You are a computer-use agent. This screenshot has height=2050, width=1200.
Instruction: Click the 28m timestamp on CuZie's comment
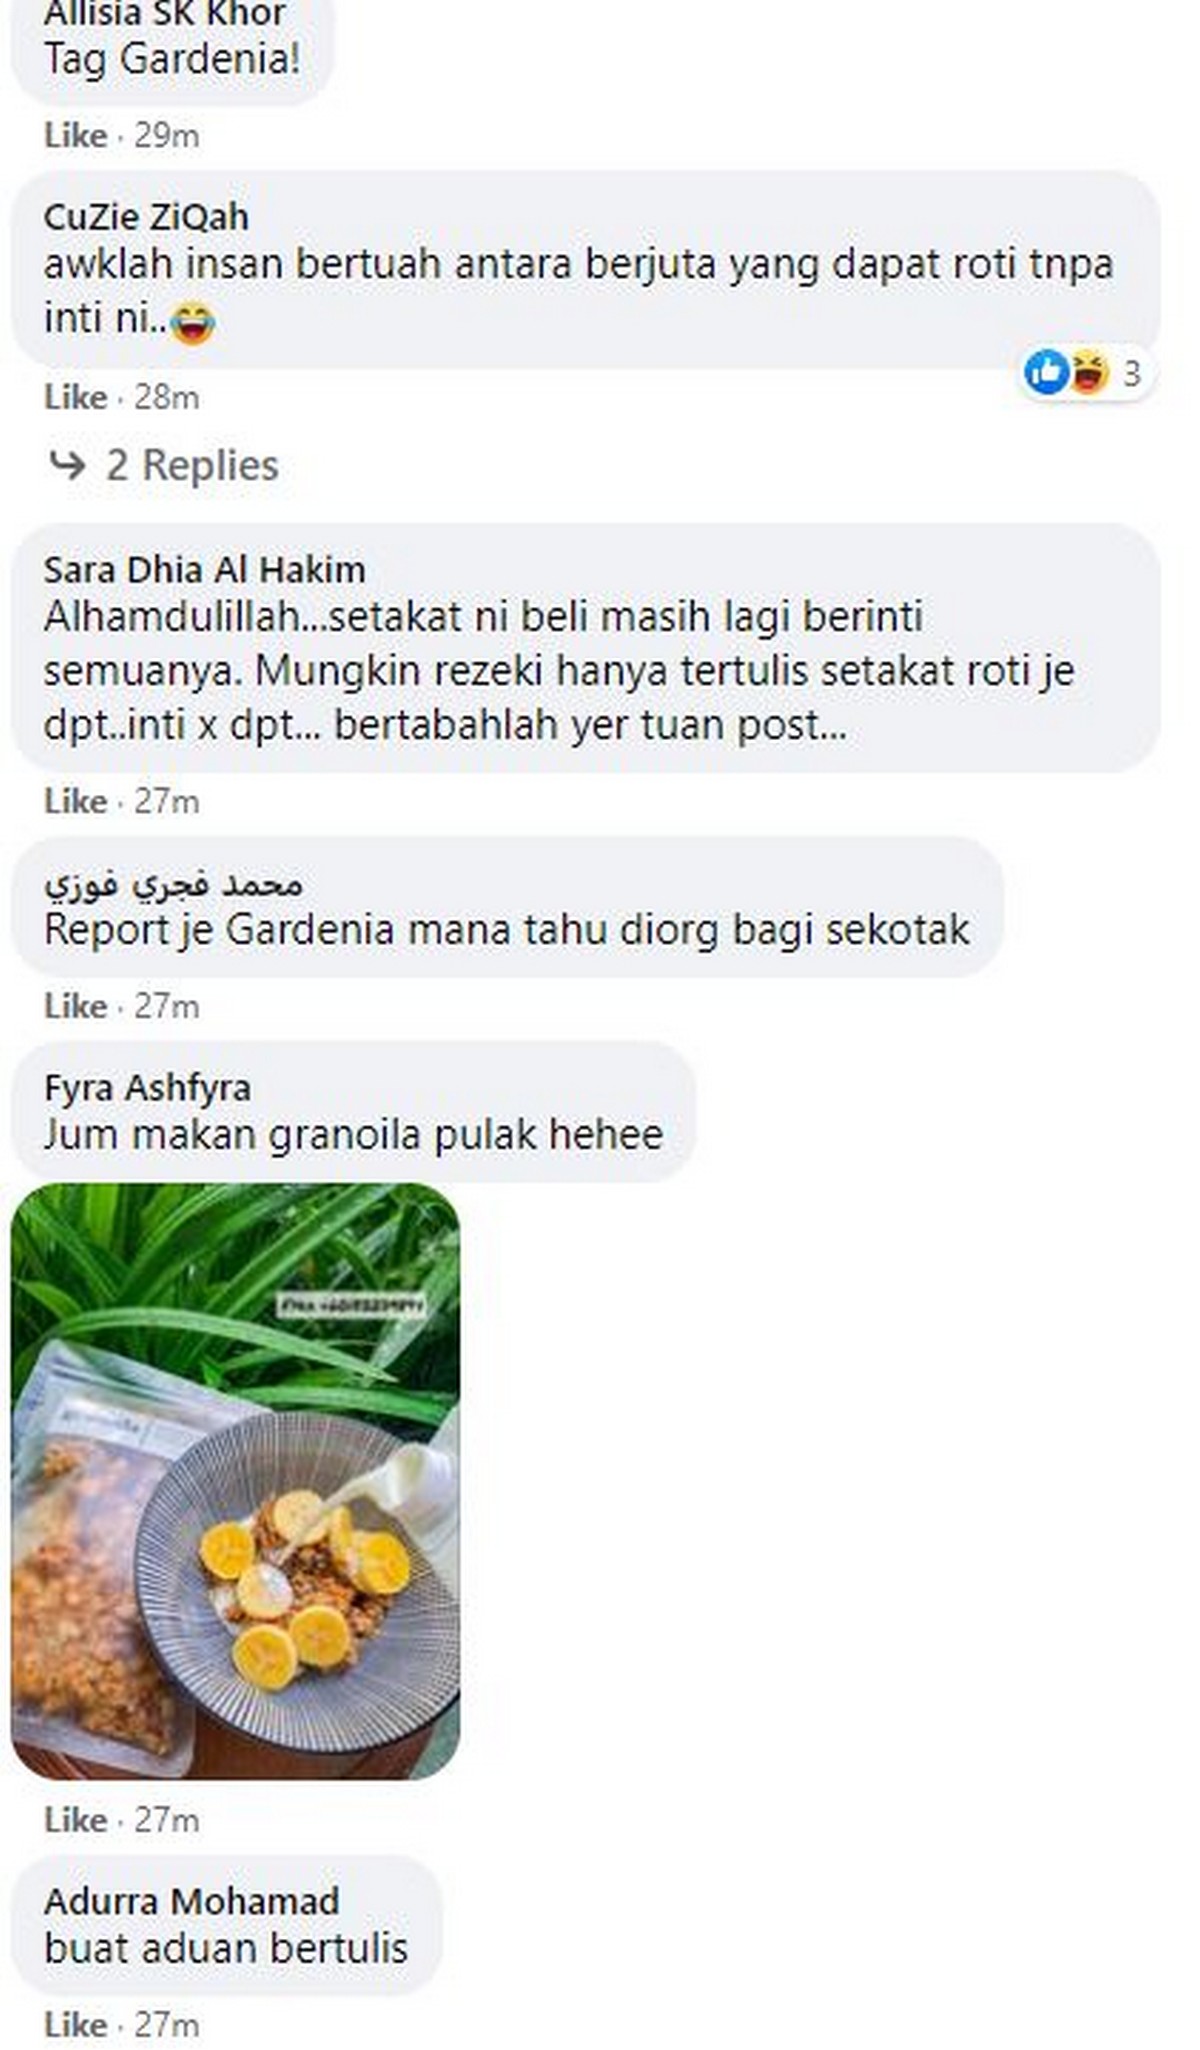(x=166, y=397)
